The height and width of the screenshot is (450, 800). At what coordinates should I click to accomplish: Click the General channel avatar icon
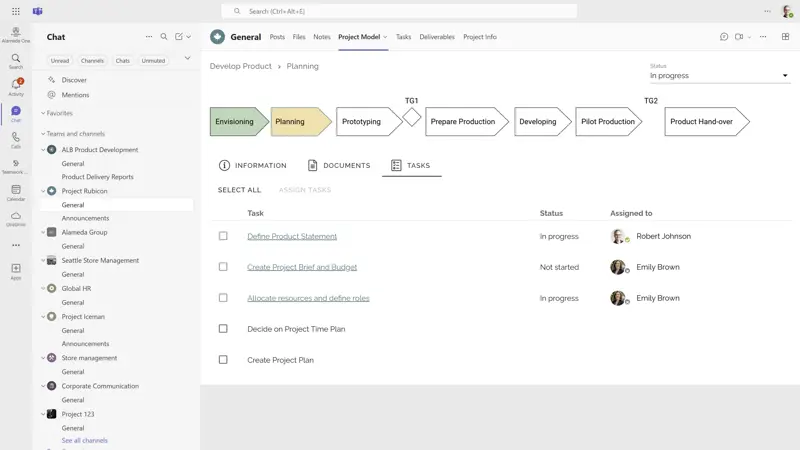point(217,37)
